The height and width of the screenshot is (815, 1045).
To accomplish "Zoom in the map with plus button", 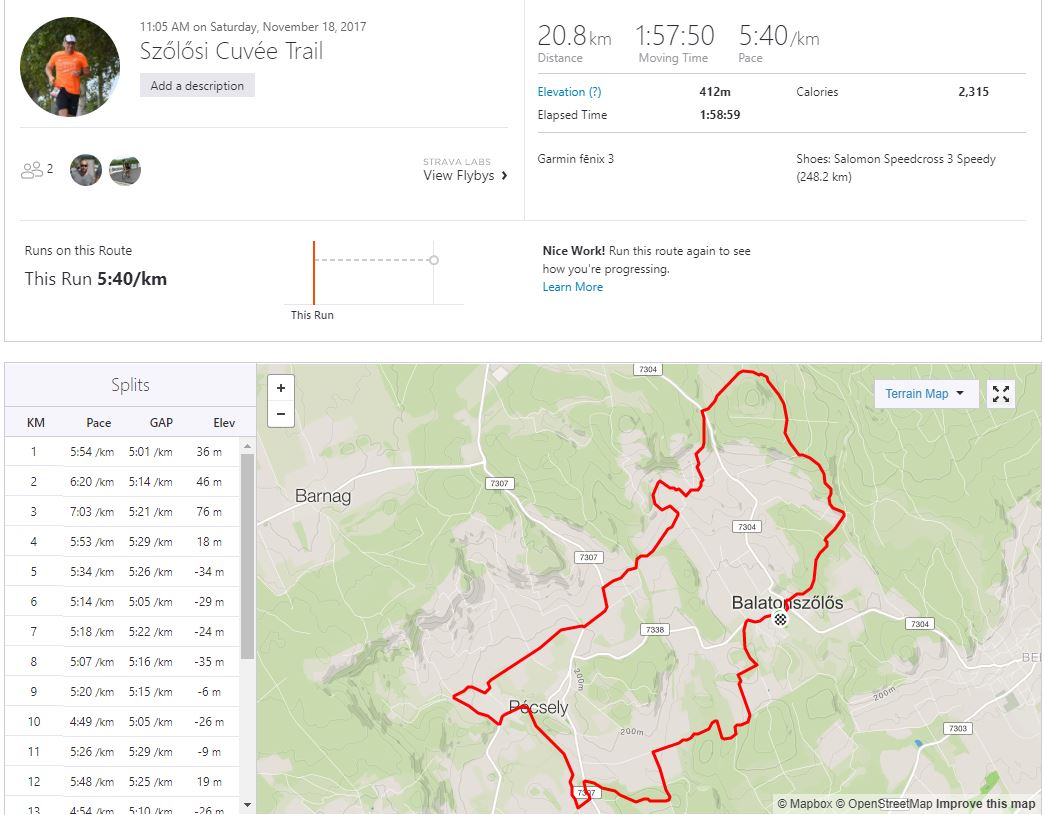I will [281, 388].
